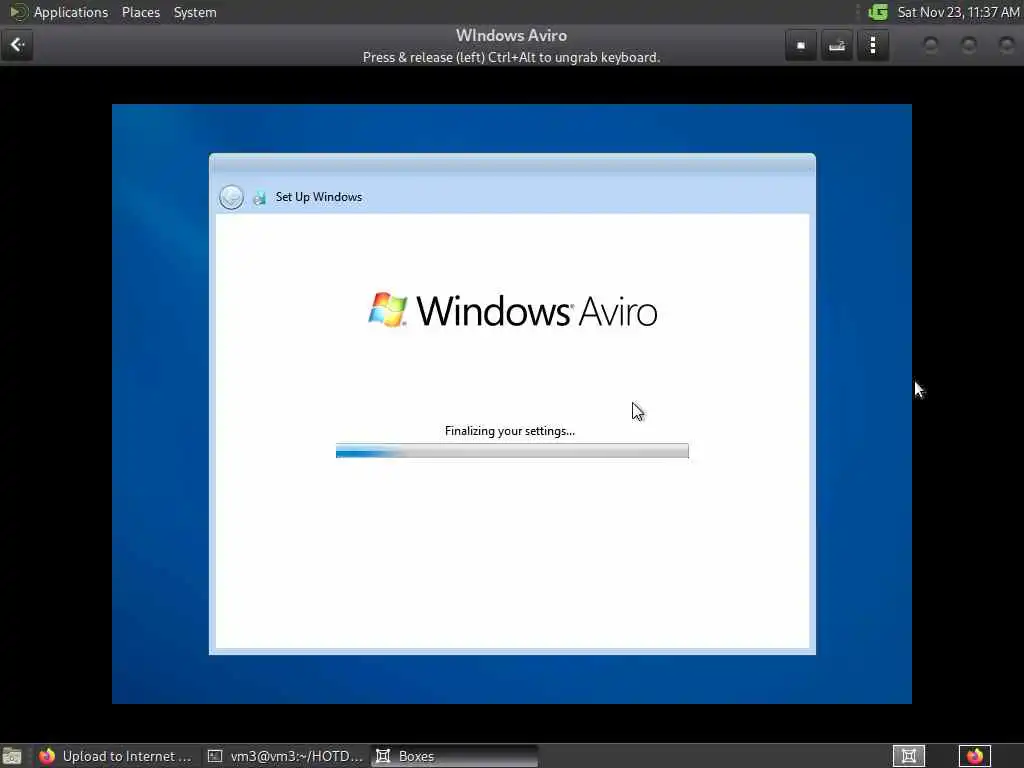
Task: Switch to Upload to Internet Firefox window
Action: click(115, 756)
